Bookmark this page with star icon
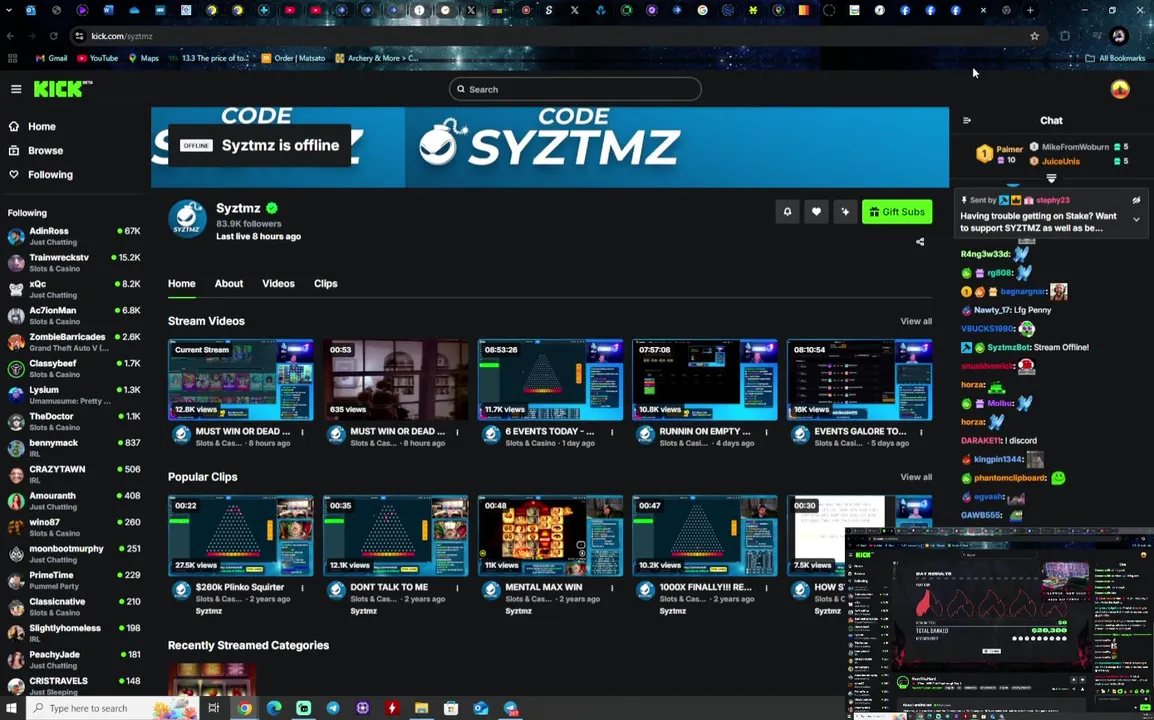This screenshot has height=720, width=1154. (1034, 36)
